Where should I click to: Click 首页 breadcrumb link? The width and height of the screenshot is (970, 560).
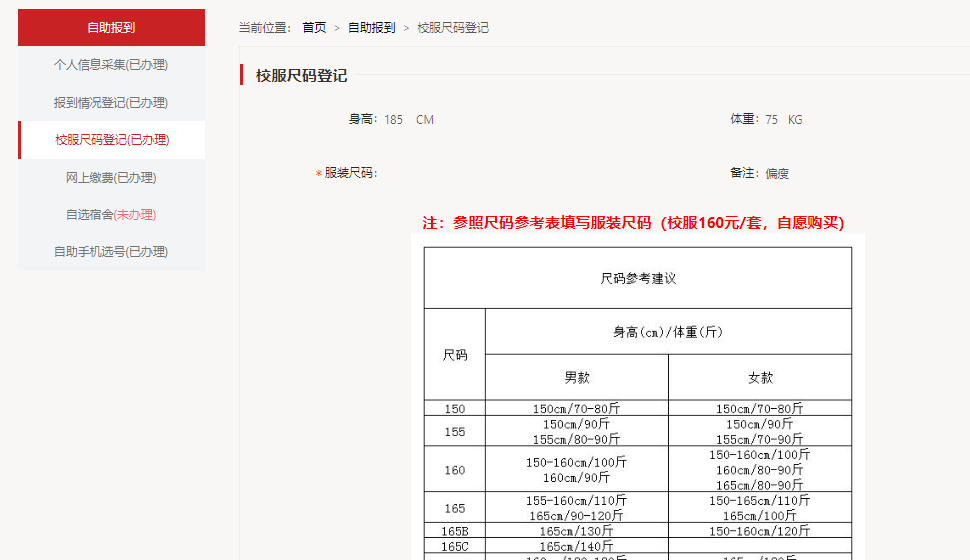tap(314, 28)
